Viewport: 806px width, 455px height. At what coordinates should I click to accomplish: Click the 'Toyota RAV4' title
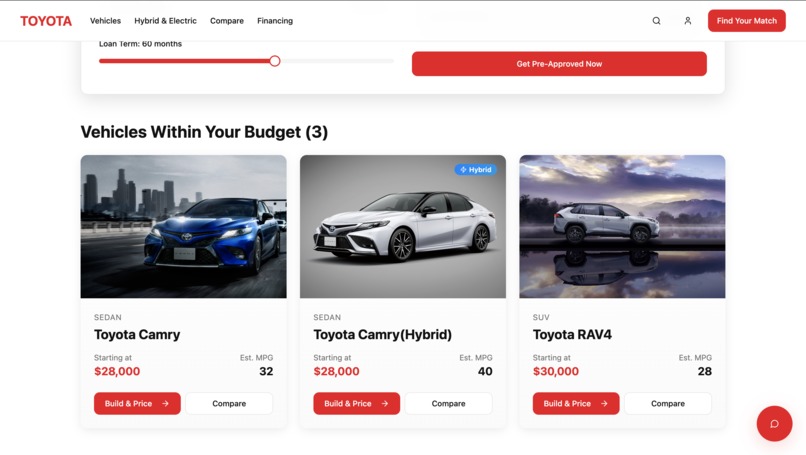[572, 335]
